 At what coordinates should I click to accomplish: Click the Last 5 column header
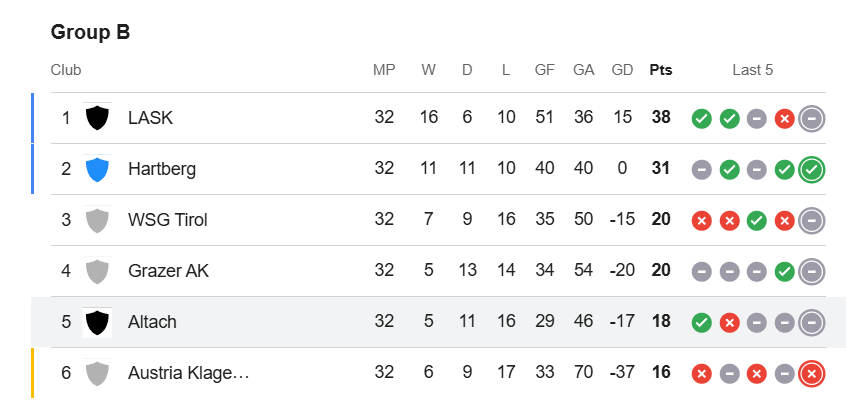click(753, 70)
